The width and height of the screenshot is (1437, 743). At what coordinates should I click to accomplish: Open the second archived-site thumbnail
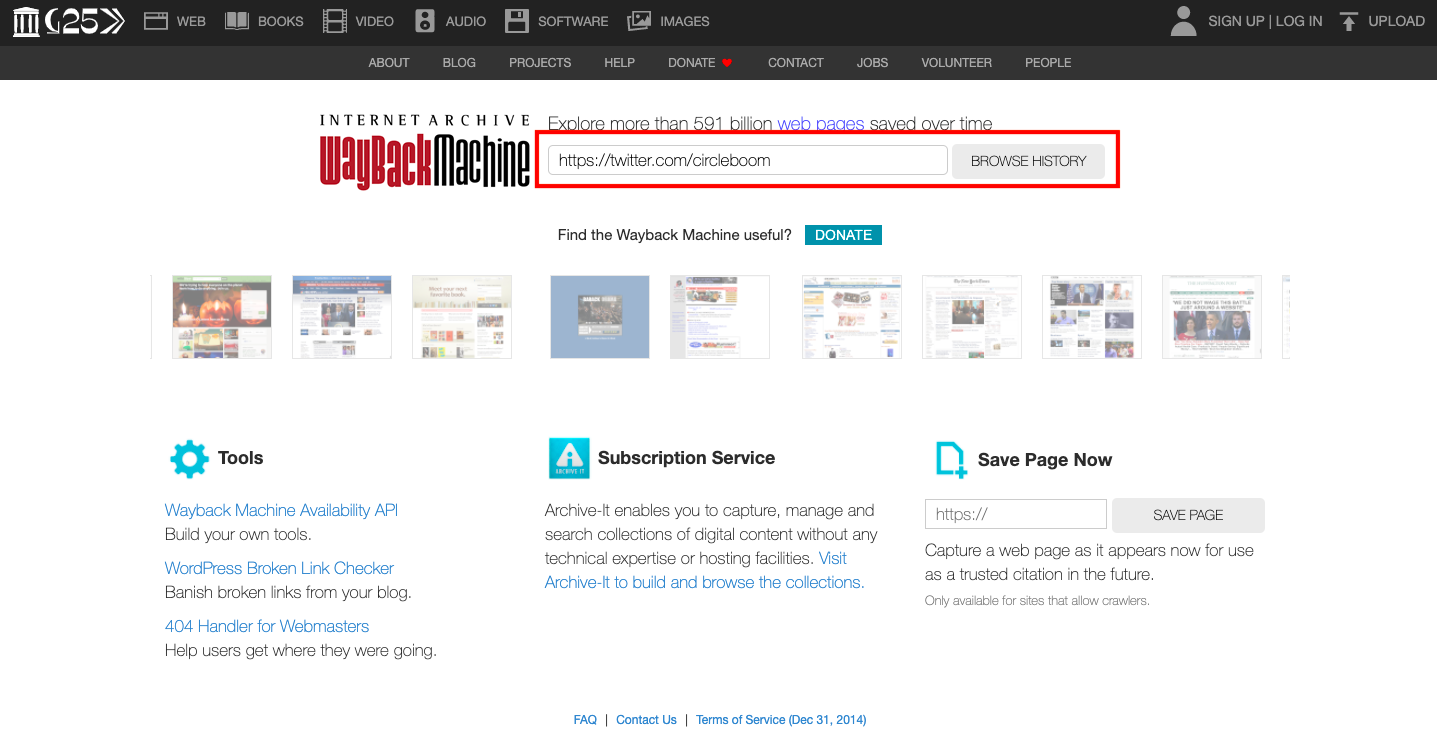pos(342,317)
